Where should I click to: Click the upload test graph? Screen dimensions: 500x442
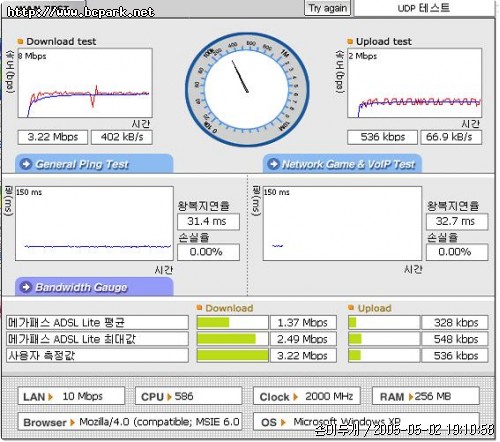[414, 83]
